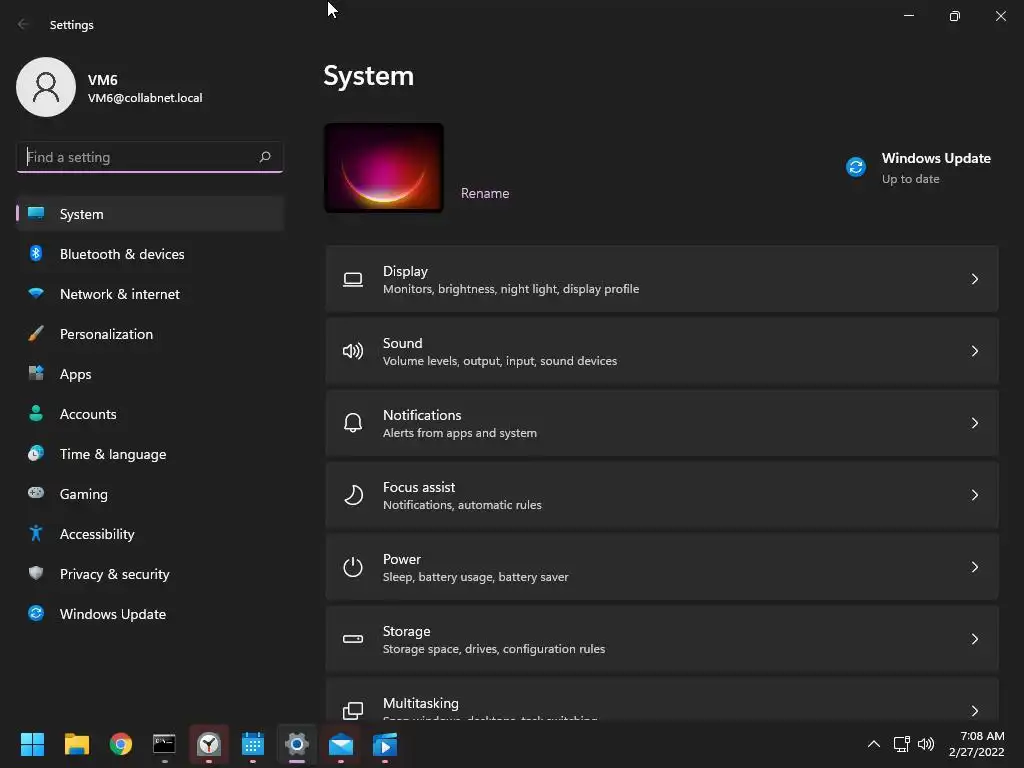Expand Display settings chevron

974,280
